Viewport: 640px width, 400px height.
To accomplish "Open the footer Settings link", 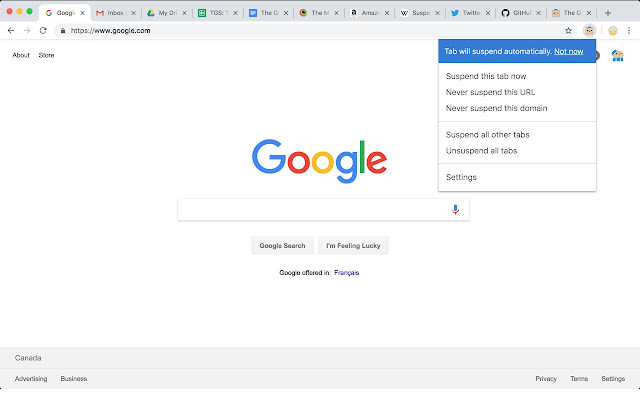I will tap(613, 379).
